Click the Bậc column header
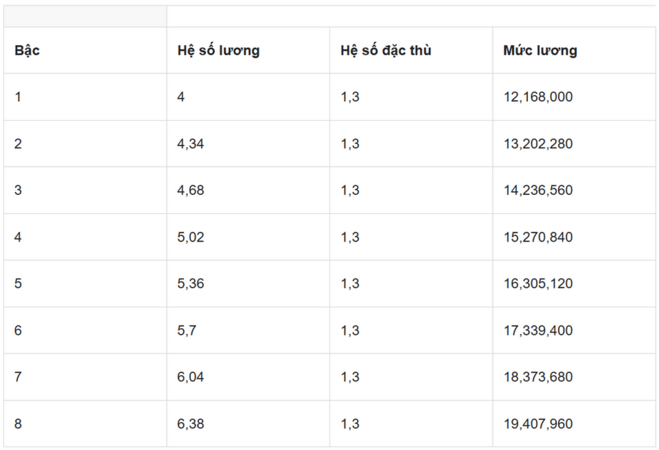Image resolution: width=659 pixels, height=450 pixels. click(x=85, y=50)
